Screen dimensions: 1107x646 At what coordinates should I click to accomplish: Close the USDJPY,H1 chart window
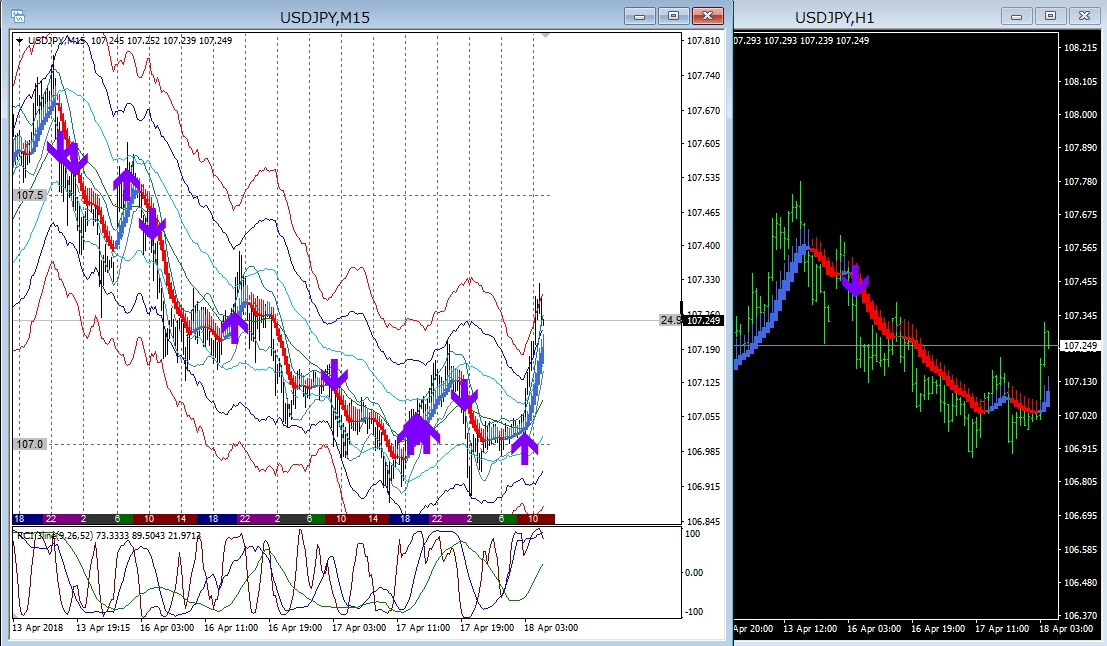[x=1084, y=16]
